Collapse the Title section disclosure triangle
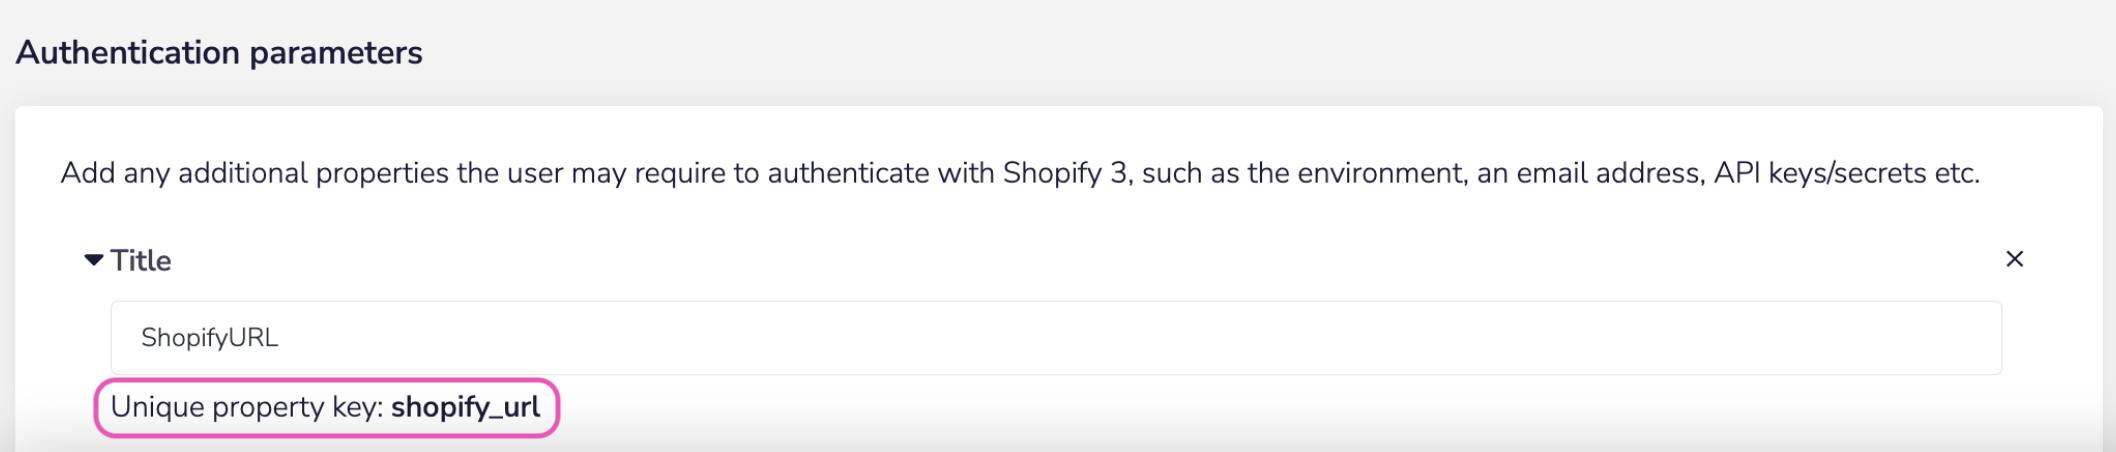The image size is (2116, 452). [94, 260]
